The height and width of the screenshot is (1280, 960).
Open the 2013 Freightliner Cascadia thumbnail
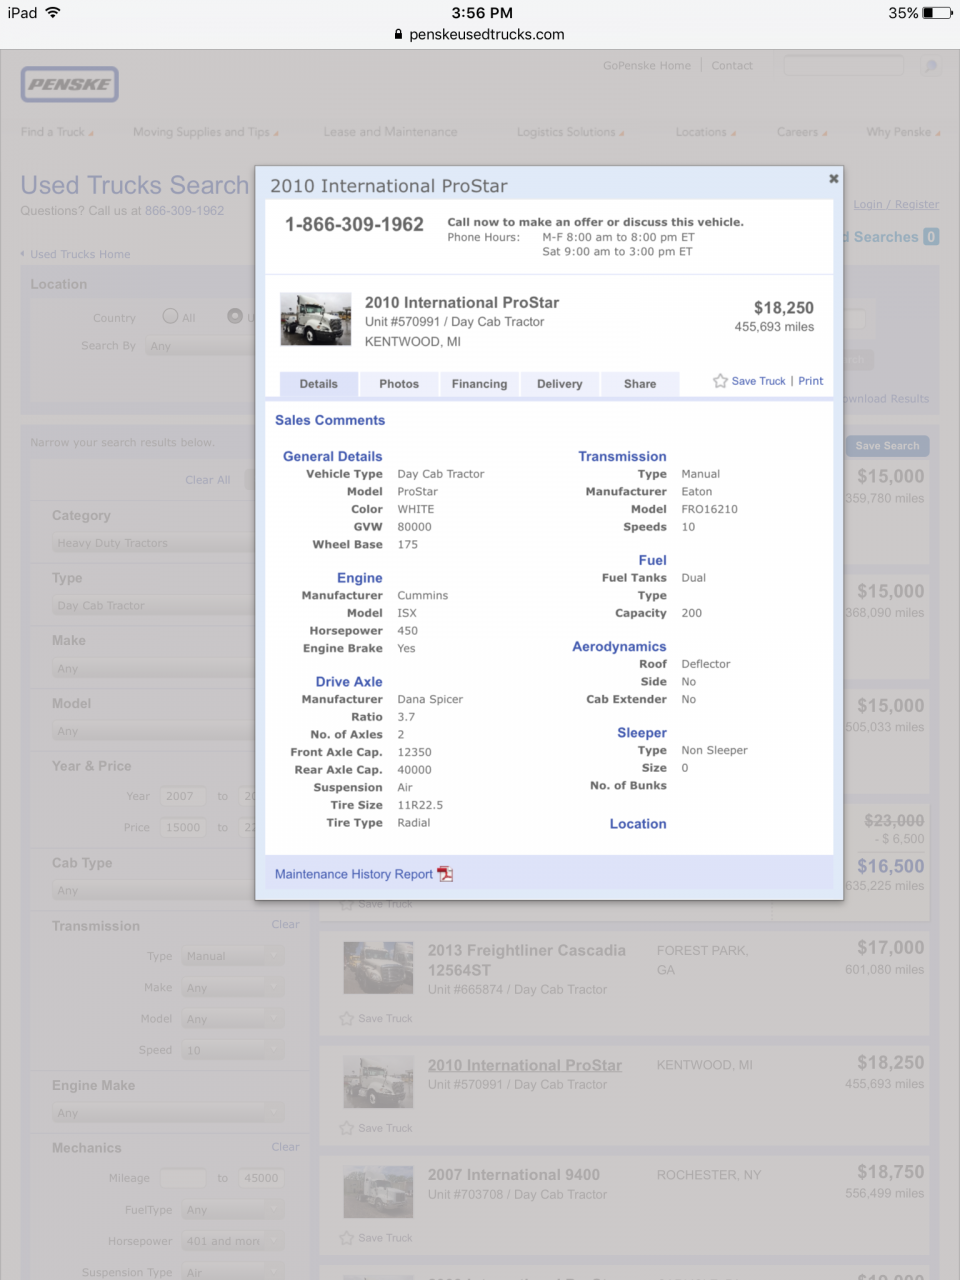378,967
